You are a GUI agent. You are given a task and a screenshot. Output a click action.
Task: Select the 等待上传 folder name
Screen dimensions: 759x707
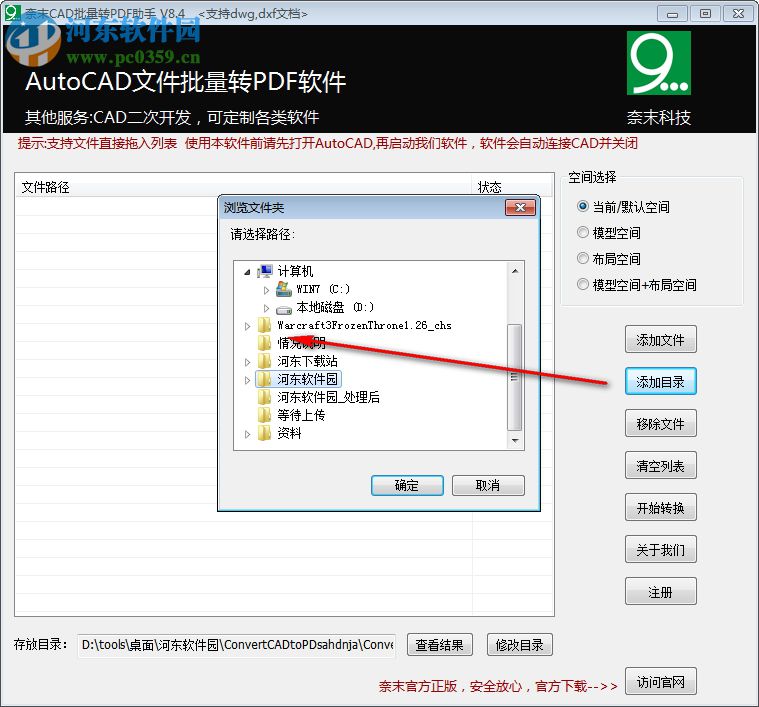tap(301, 415)
